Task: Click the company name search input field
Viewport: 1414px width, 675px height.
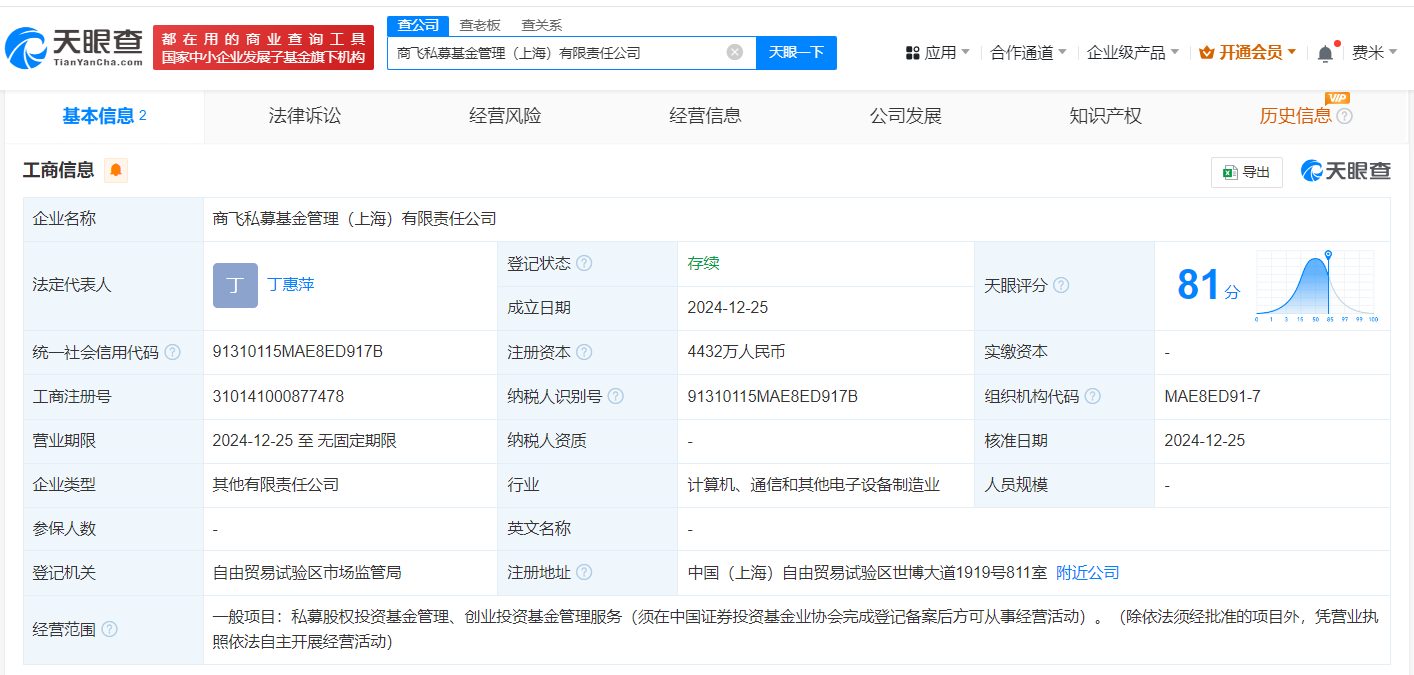Action: [555, 53]
